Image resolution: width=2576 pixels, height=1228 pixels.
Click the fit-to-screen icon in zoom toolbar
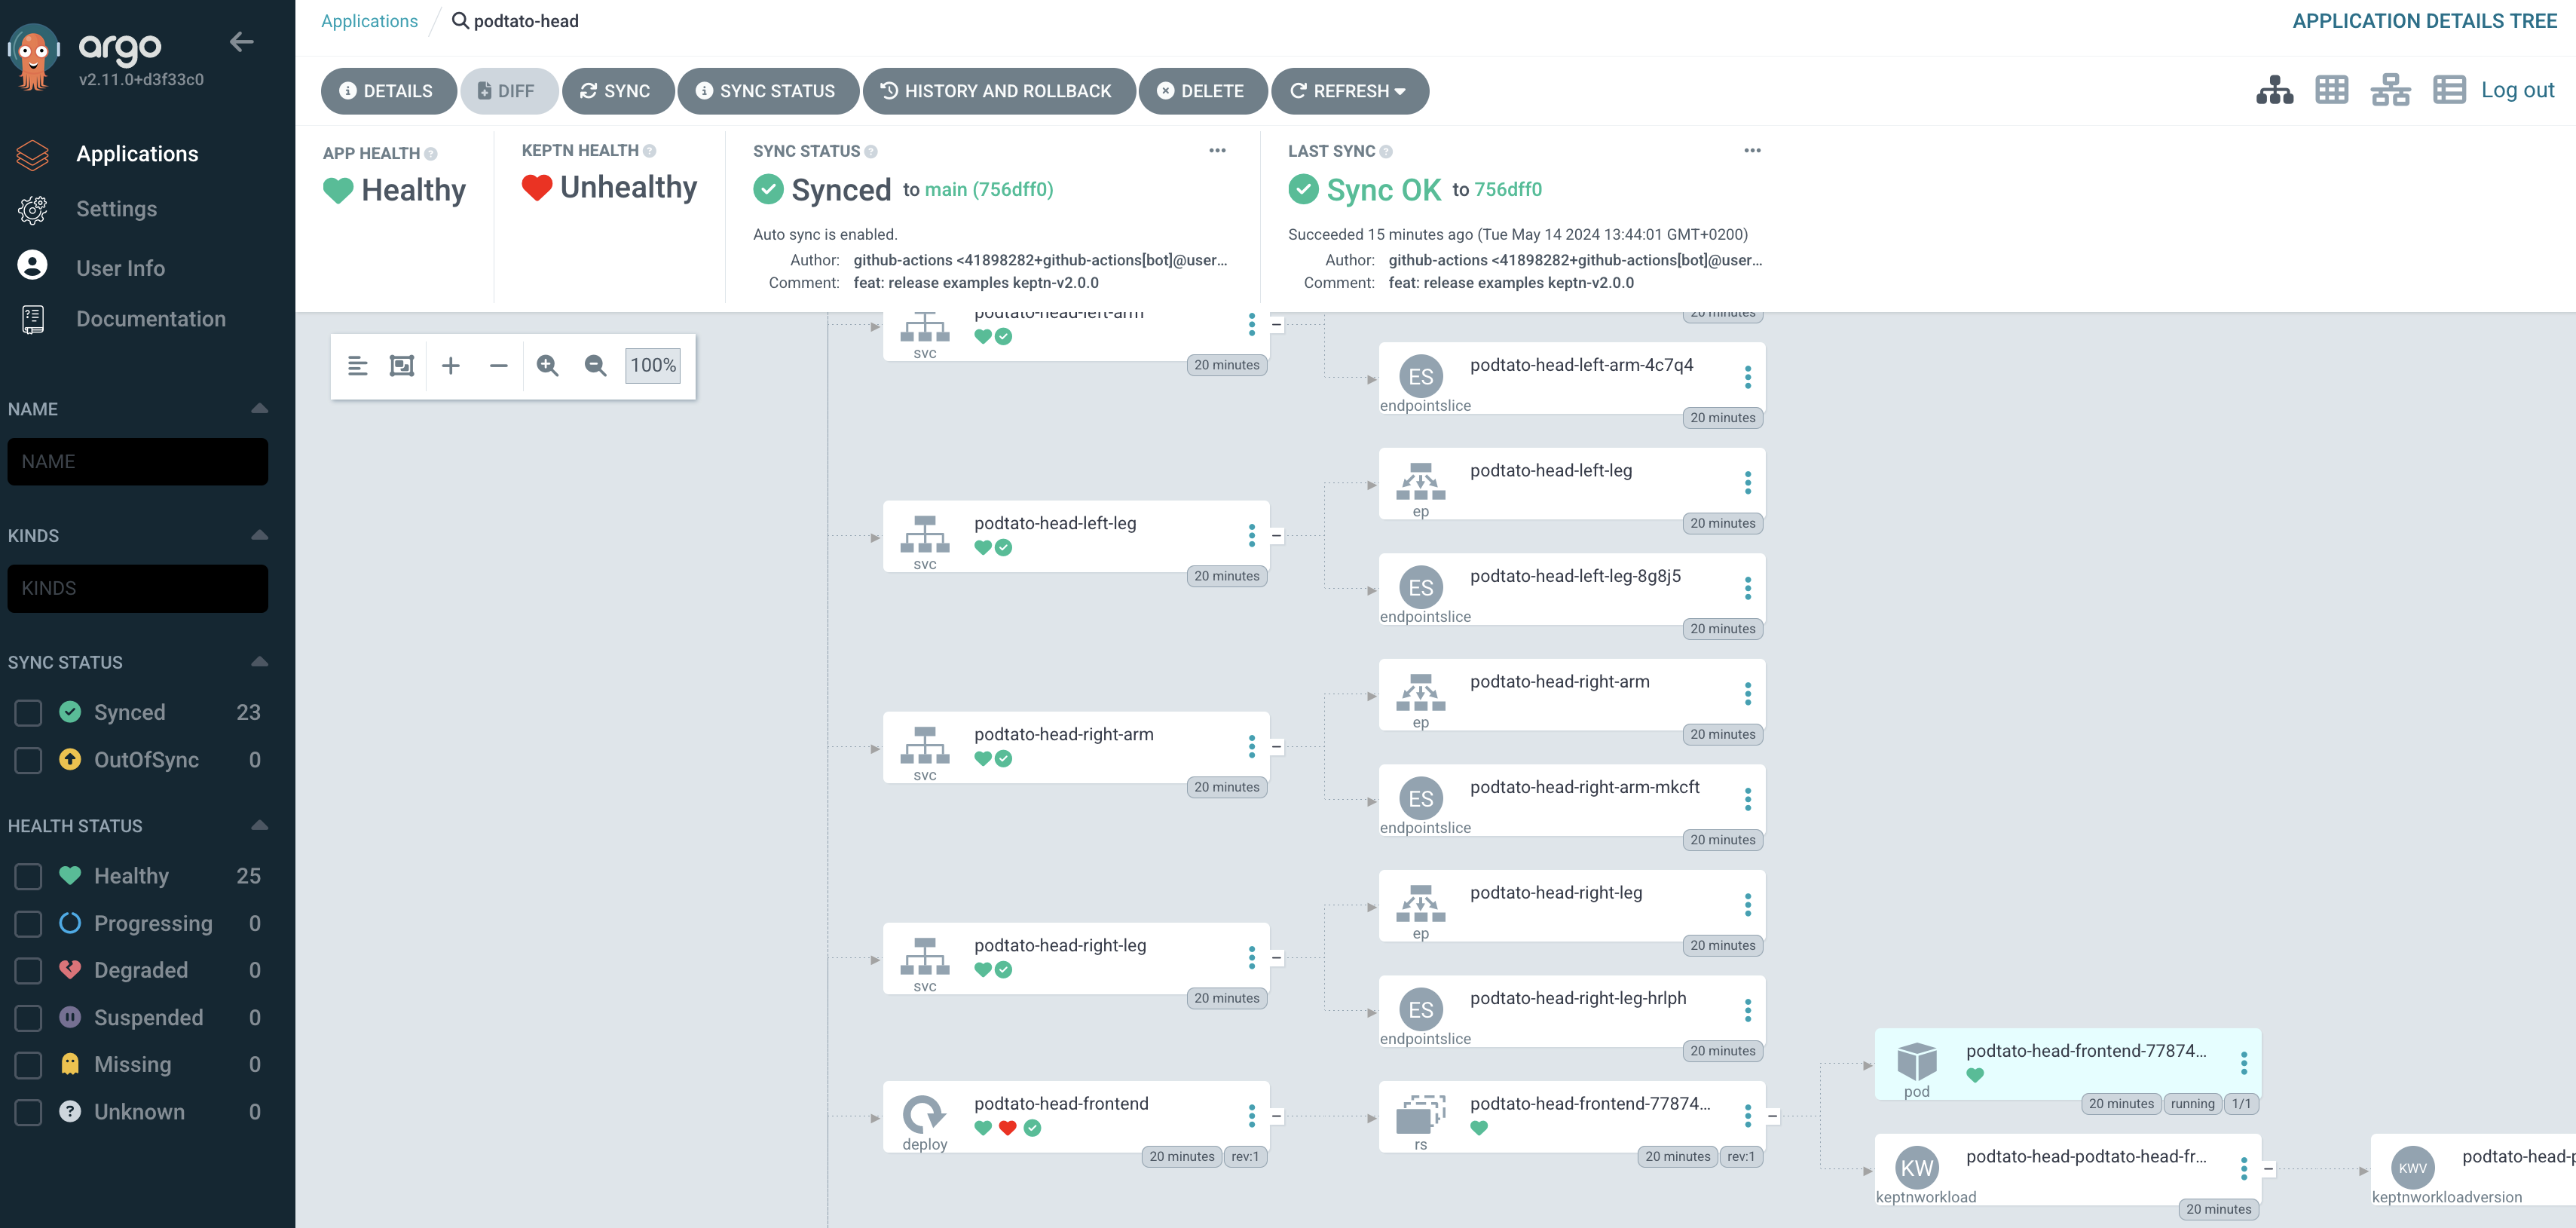(402, 366)
